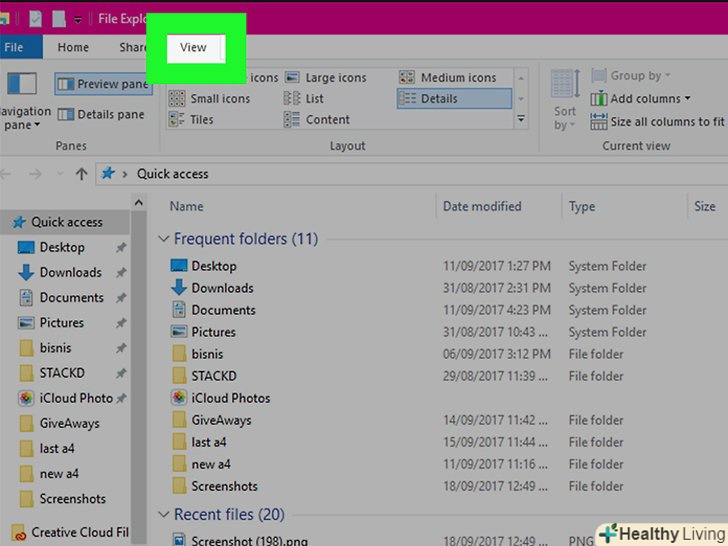
Task: Click the Quick access address bar
Action: [411, 174]
